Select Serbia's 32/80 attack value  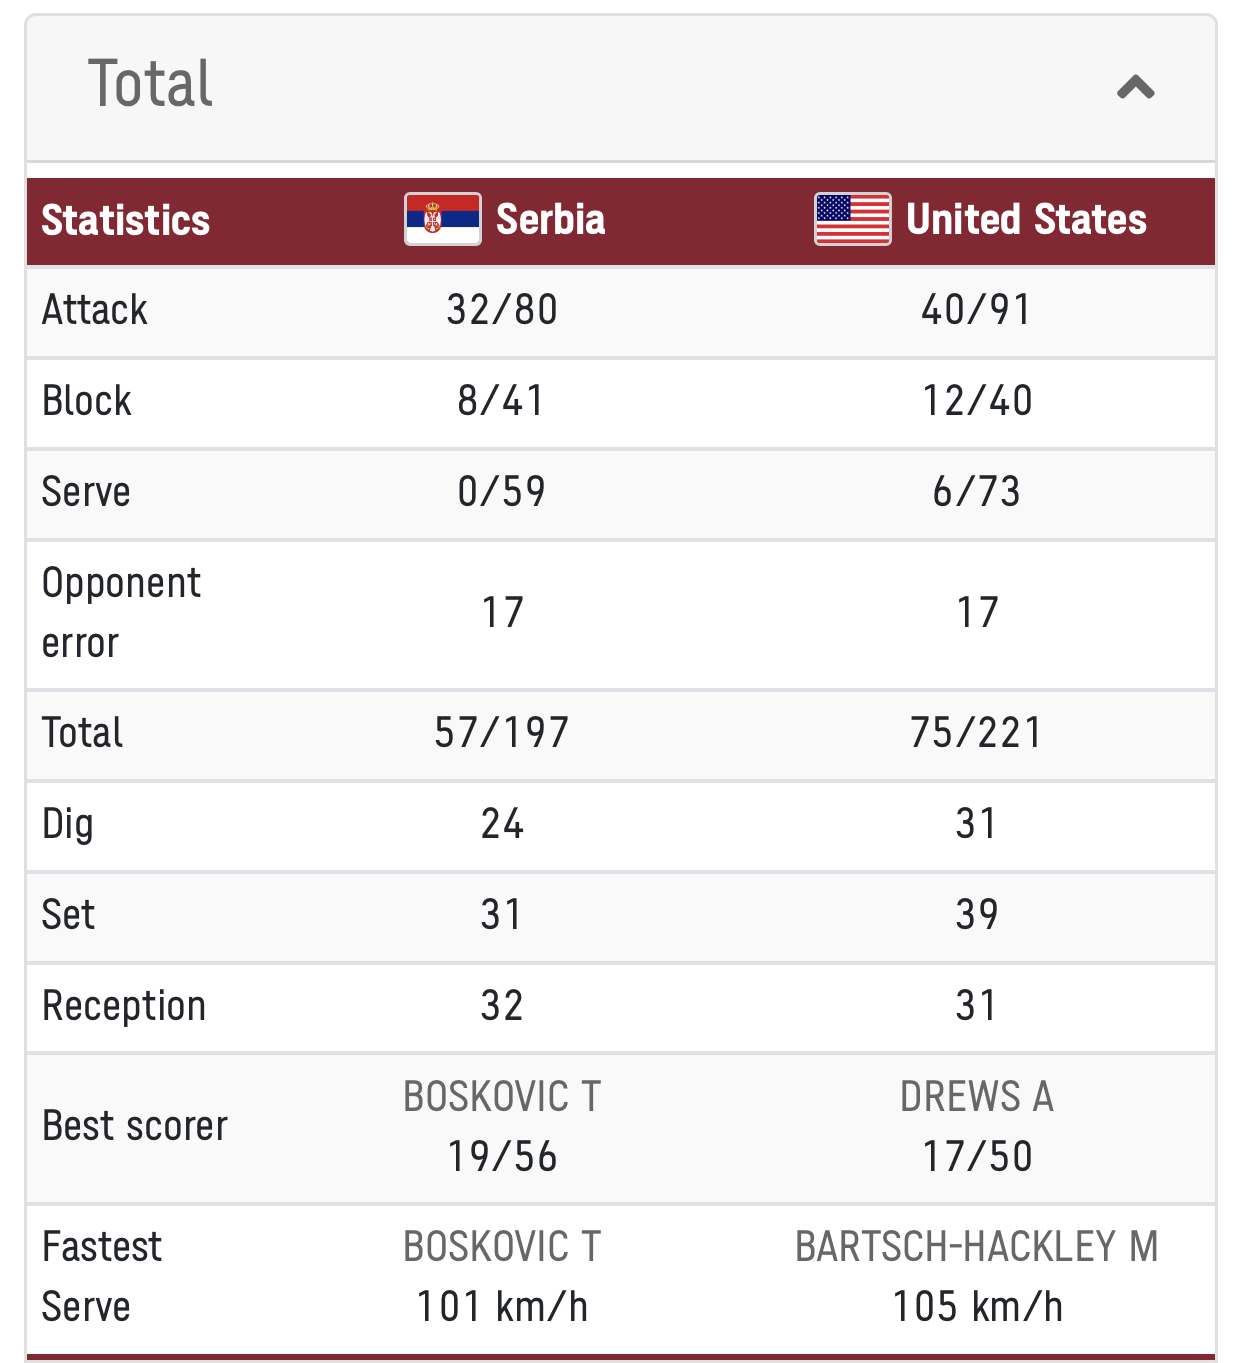click(502, 310)
